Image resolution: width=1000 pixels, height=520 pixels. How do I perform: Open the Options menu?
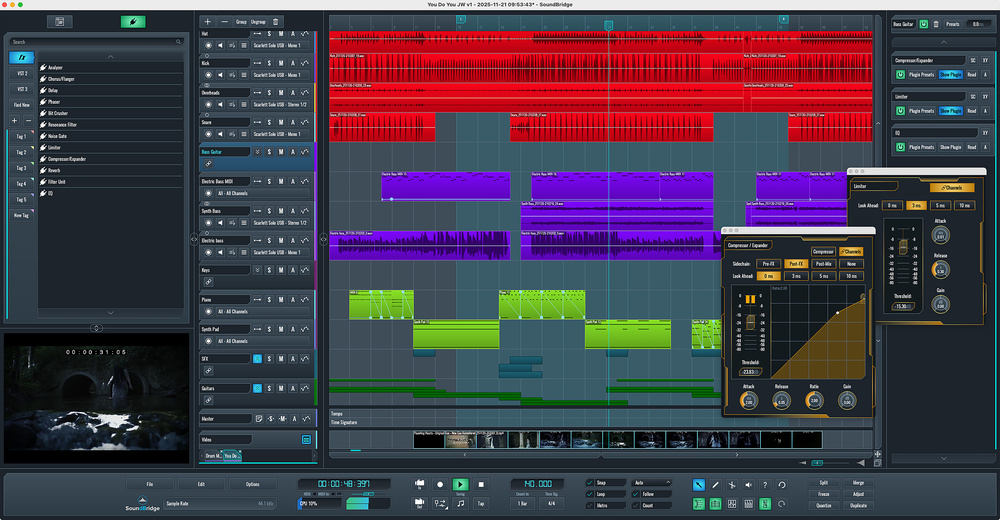(x=252, y=484)
